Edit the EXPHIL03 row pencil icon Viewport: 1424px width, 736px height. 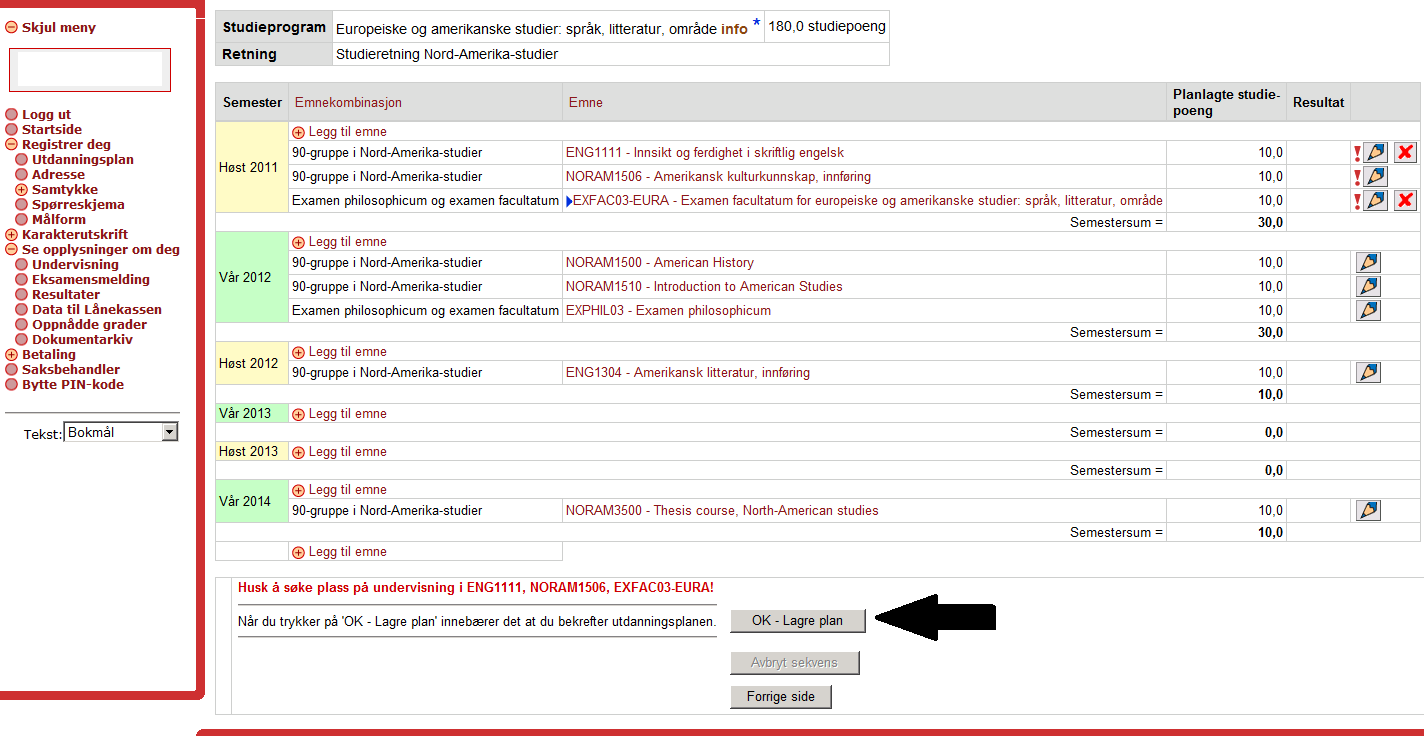pyautogui.click(x=1368, y=311)
